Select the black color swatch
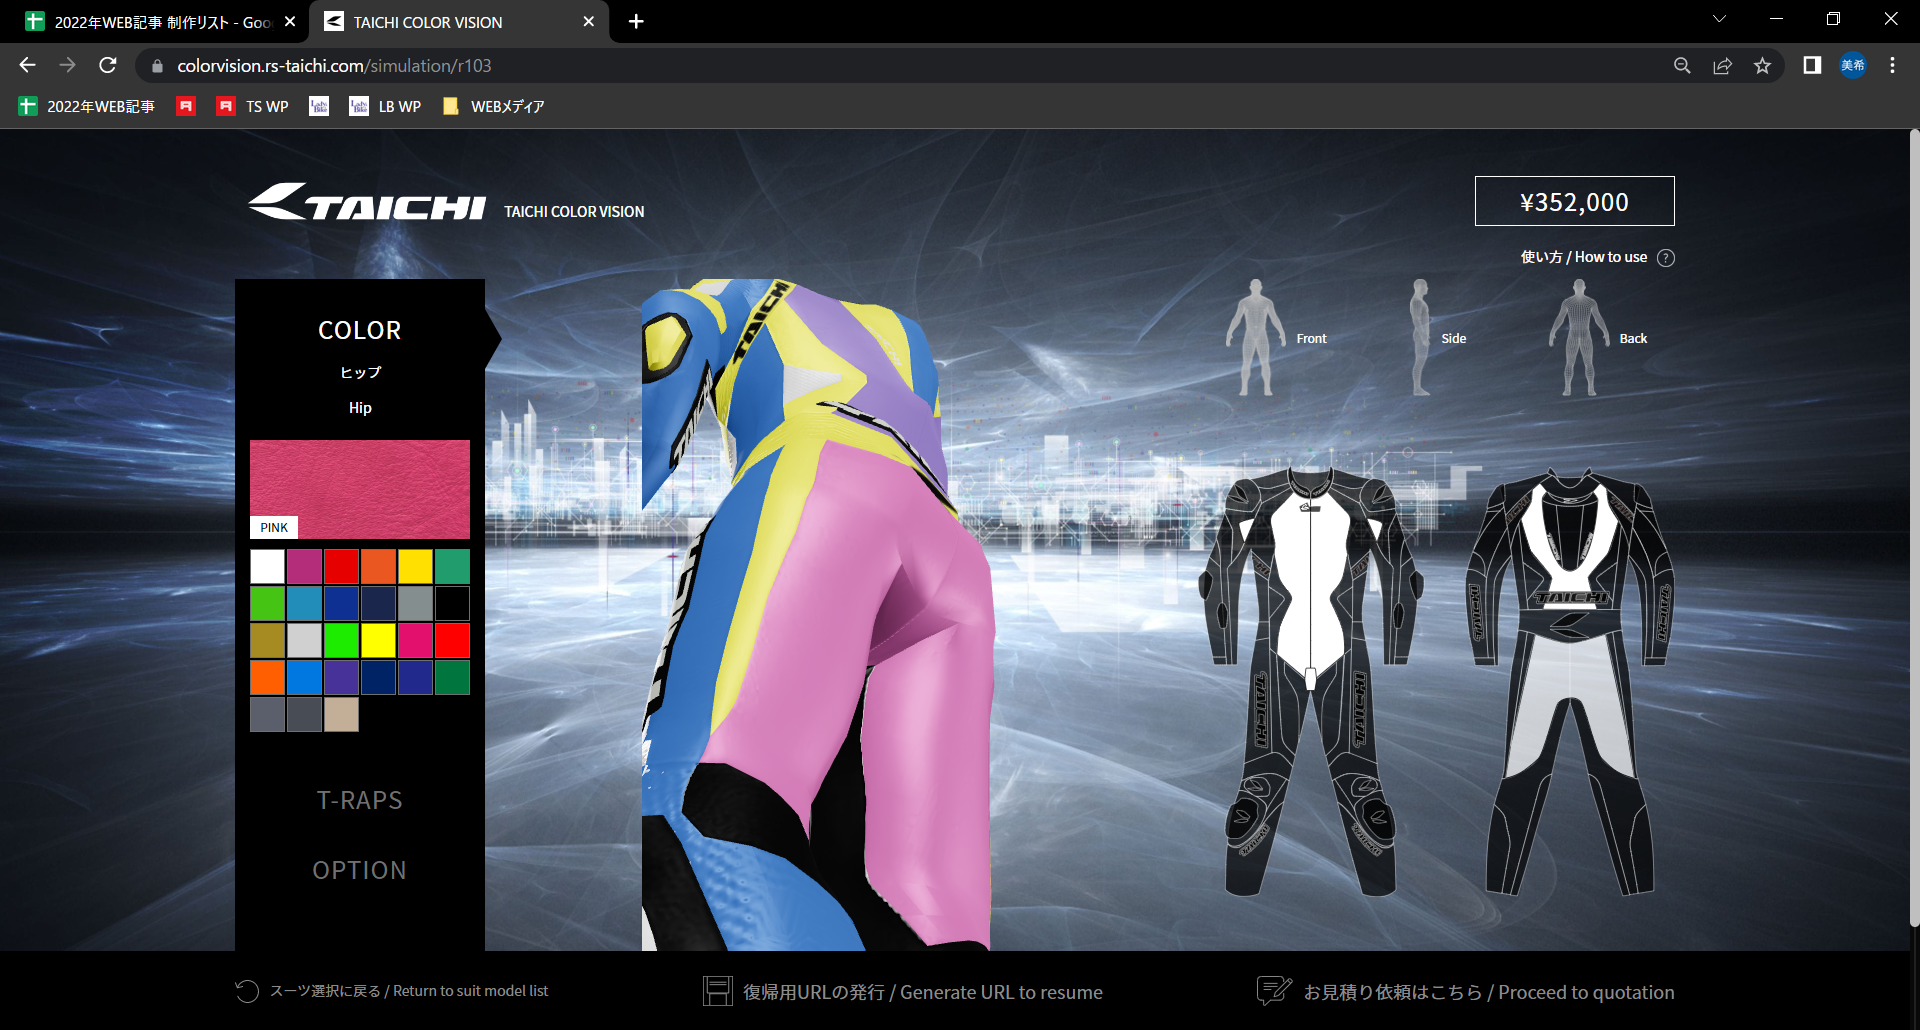 coord(452,603)
